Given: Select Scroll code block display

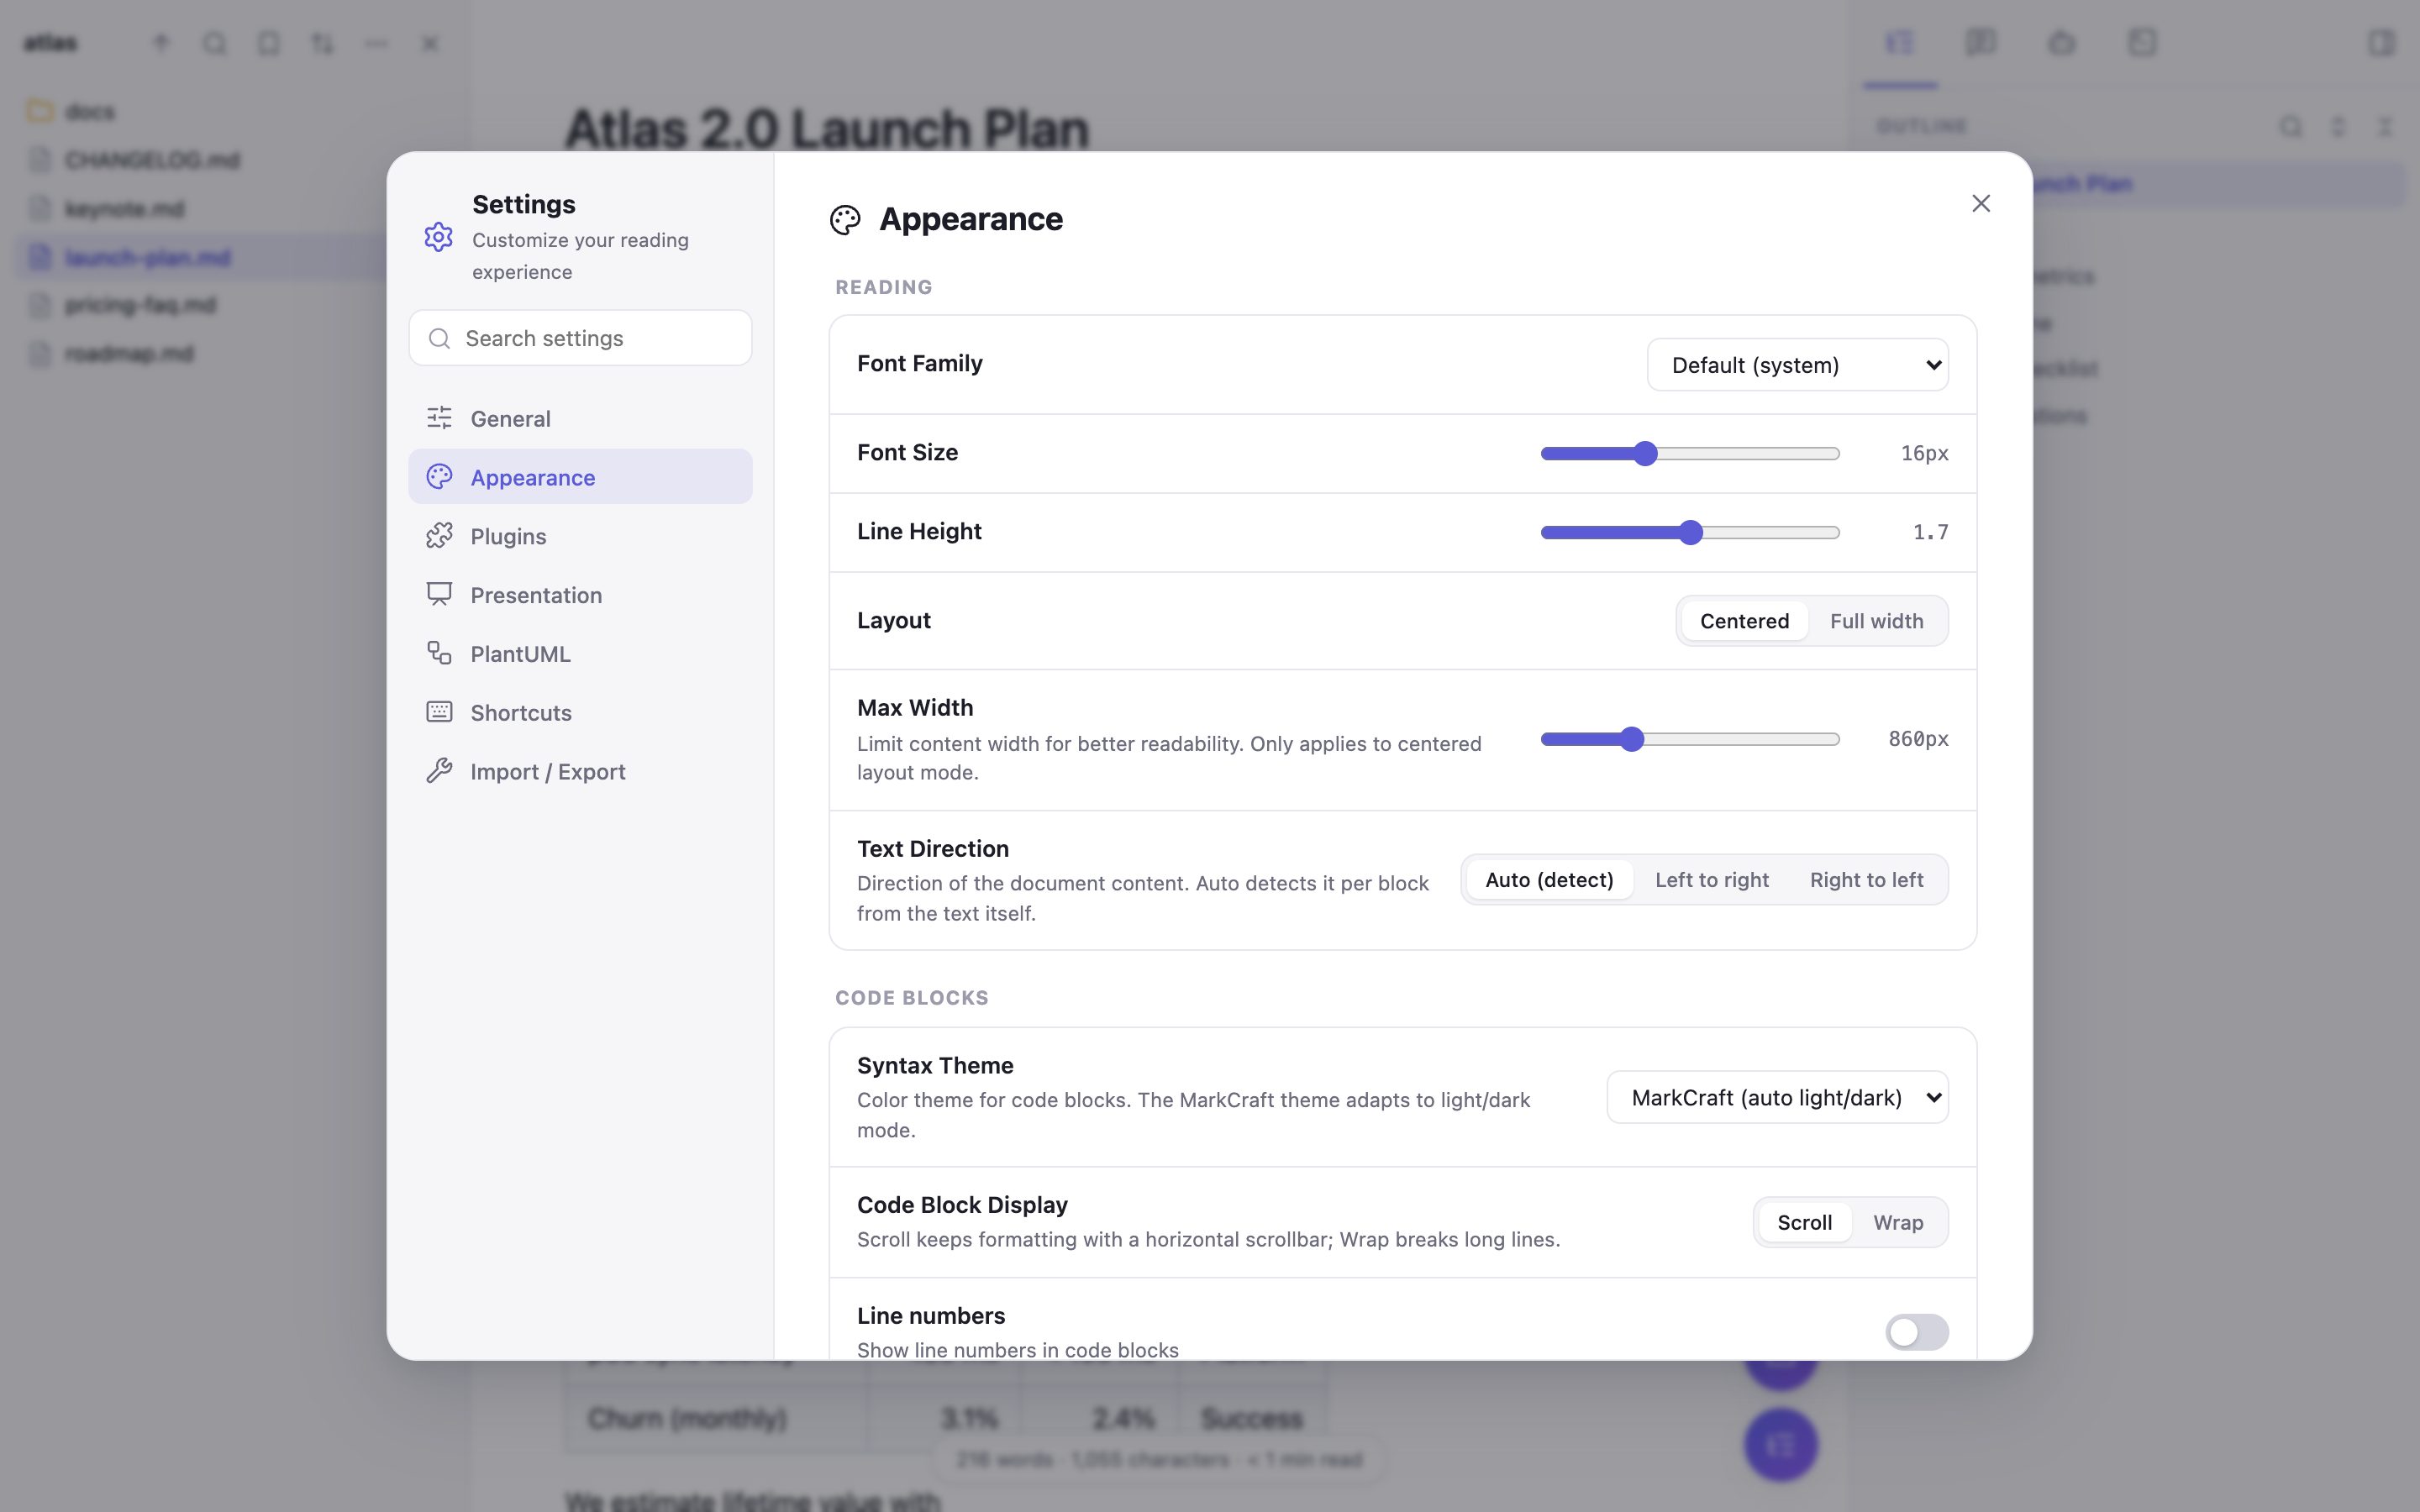Looking at the screenshot, I should pyautogui.click(x=1804, y=1222).
